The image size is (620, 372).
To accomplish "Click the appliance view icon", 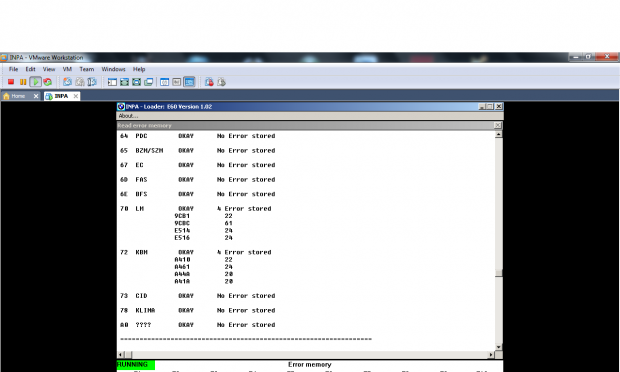I will [x=177, y=82].
